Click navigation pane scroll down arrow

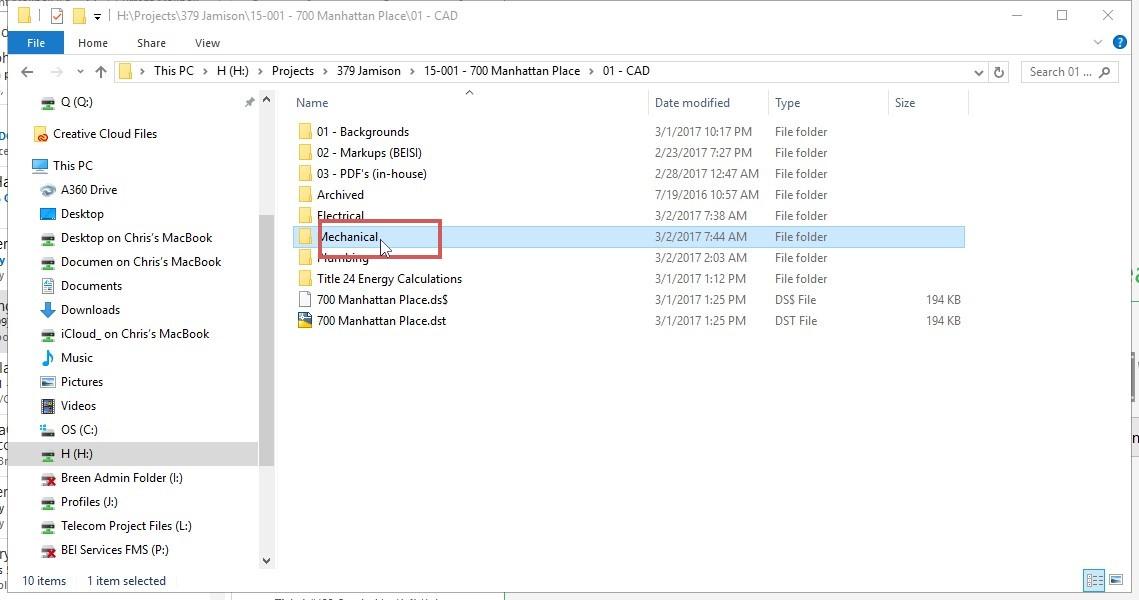267,560
